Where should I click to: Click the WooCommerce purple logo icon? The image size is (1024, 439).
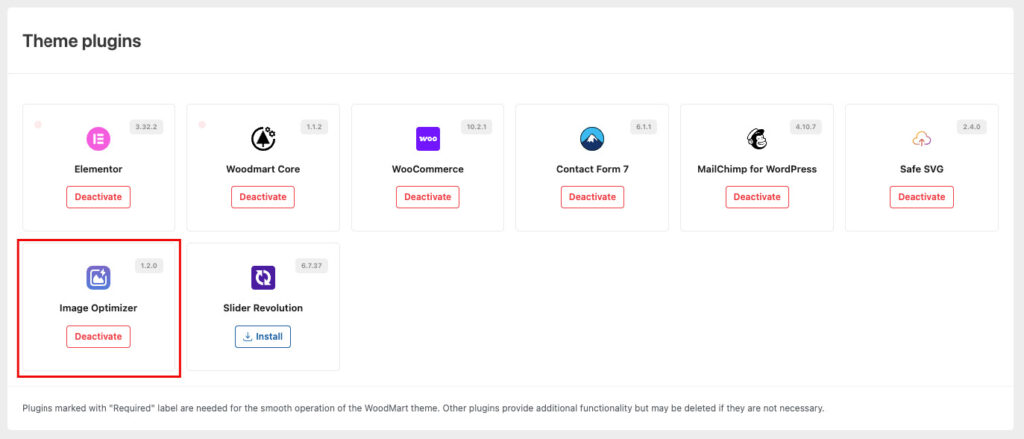[427, 138]
